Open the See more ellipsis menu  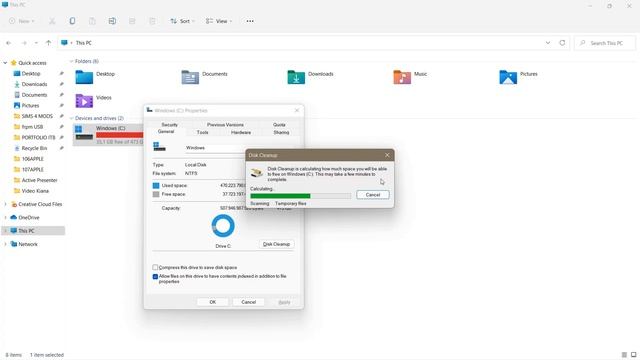click(250, 21)
